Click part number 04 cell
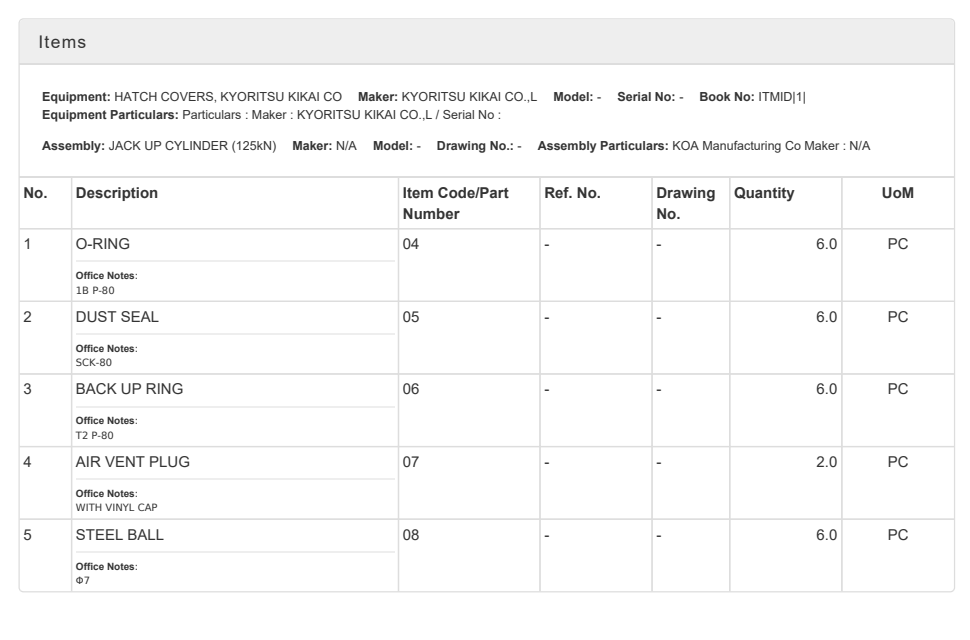The width and height of the screenshot is (970, 640). point(410,245)
